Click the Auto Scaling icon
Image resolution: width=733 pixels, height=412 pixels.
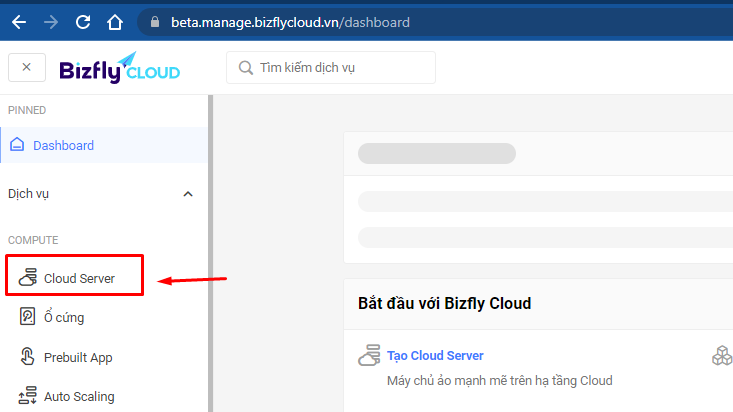(x=28, y=396)
